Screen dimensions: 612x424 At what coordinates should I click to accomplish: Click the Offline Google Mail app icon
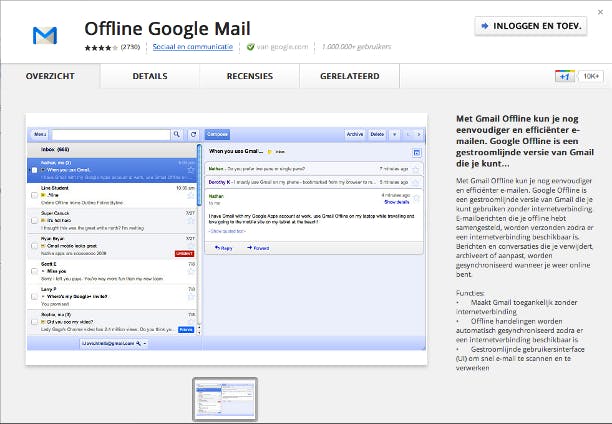[x=45, y=36]
